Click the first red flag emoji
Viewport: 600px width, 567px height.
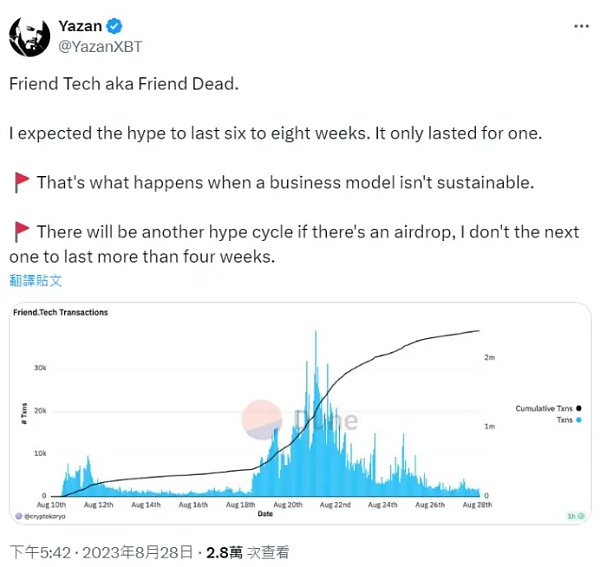21,183
